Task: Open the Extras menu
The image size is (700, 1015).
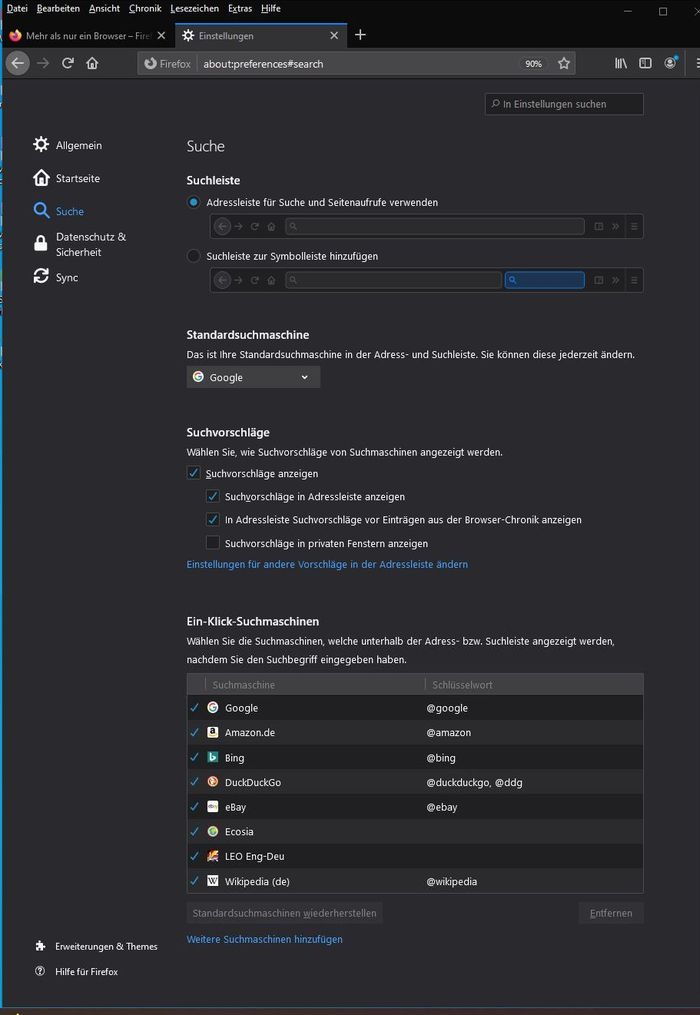Action: [x=240, y=8]
